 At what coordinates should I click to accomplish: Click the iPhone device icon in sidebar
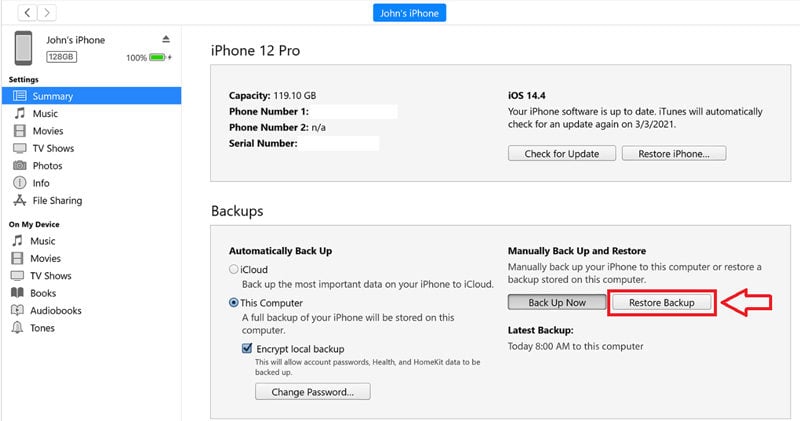click(x=24, y=47)
